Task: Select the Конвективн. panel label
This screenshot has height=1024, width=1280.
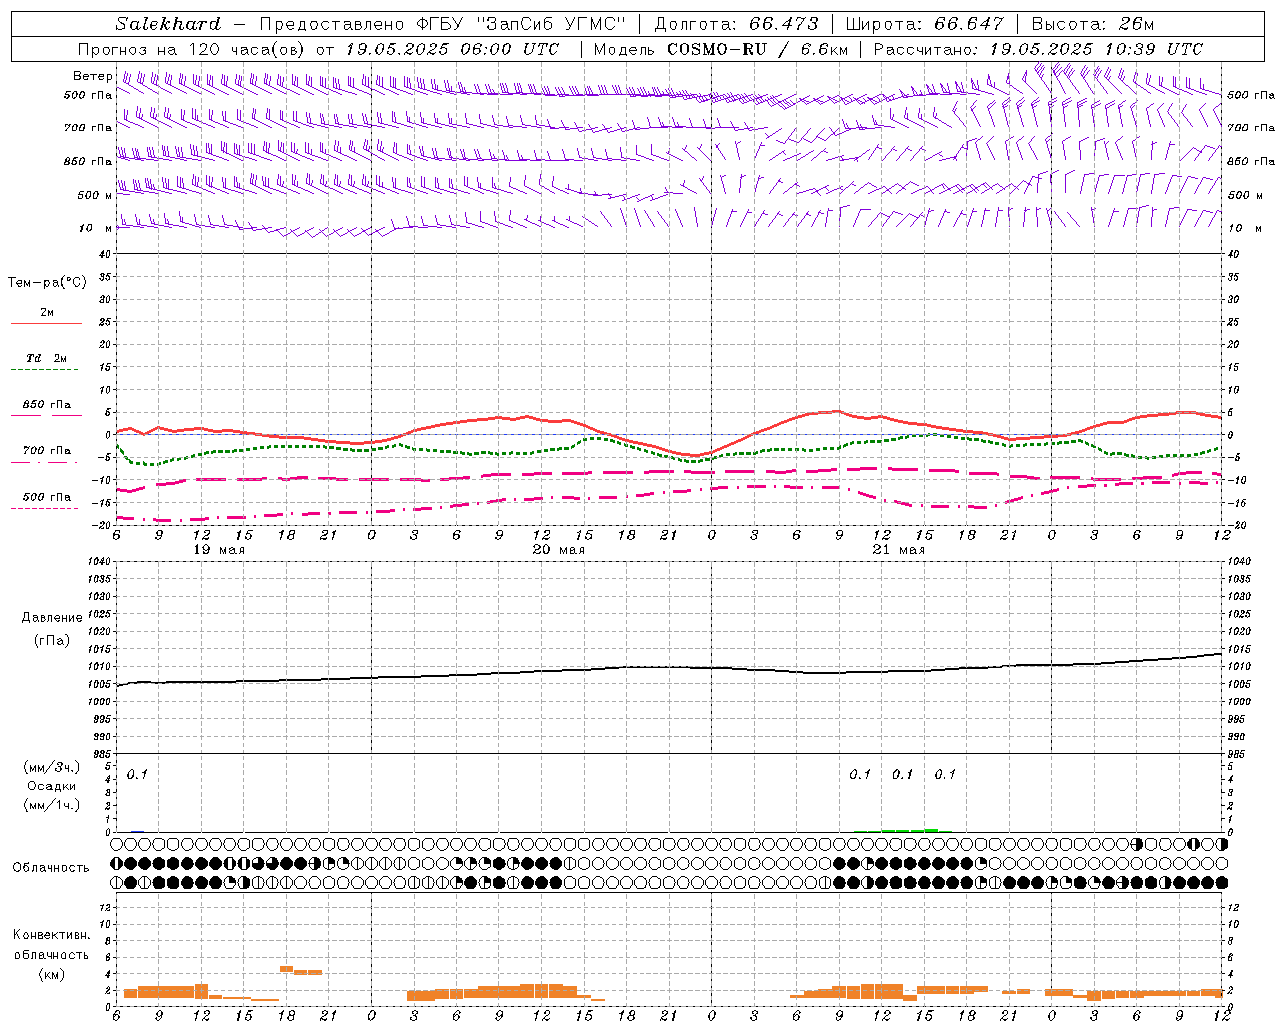Action: [51, 935]
